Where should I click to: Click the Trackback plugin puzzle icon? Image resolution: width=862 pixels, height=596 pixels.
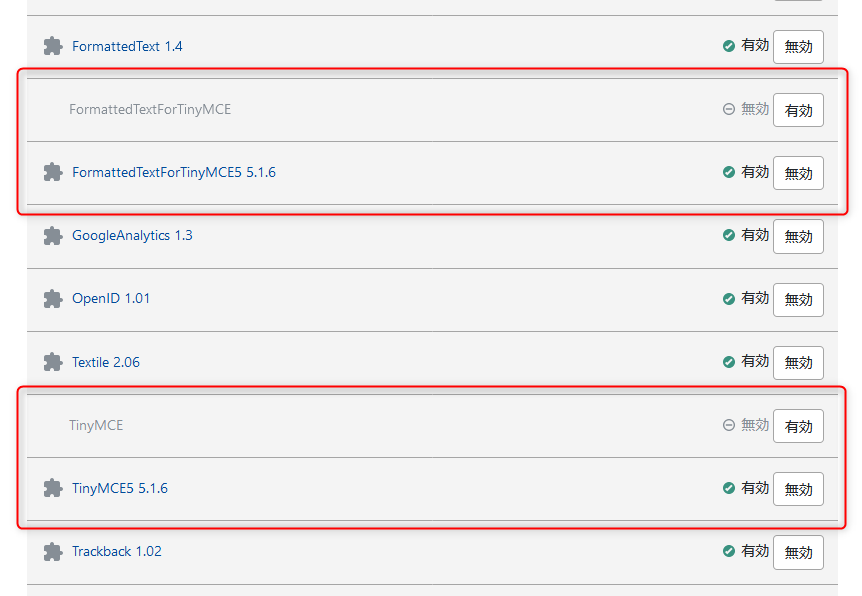(53, 552)
